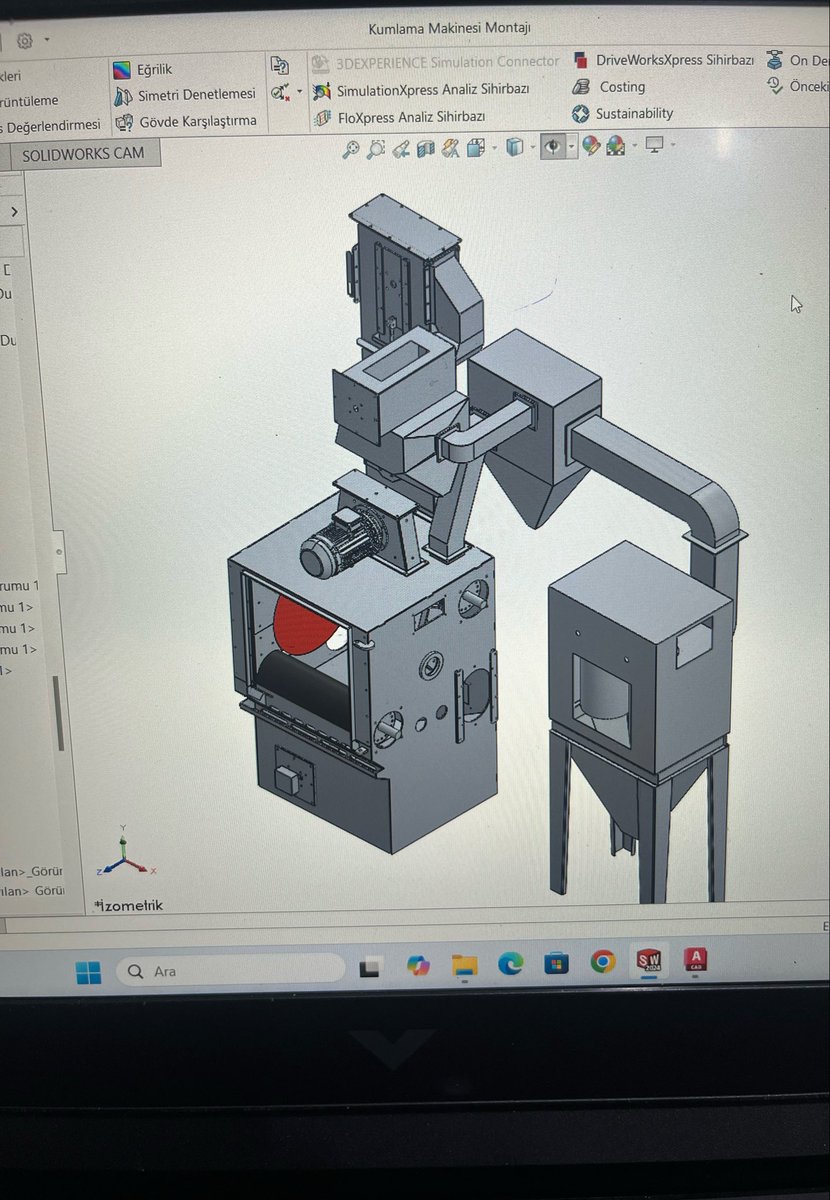Expand the Hide/Show Items dropdown arrow
This screenshot has width=830, height=1200.
coord(571,147)
